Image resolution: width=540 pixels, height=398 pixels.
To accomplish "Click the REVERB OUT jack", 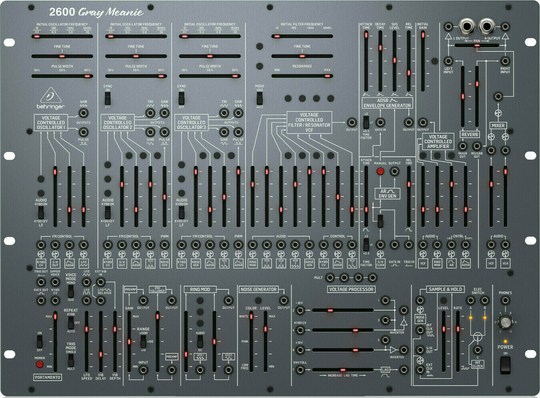I will click(477, 146).
